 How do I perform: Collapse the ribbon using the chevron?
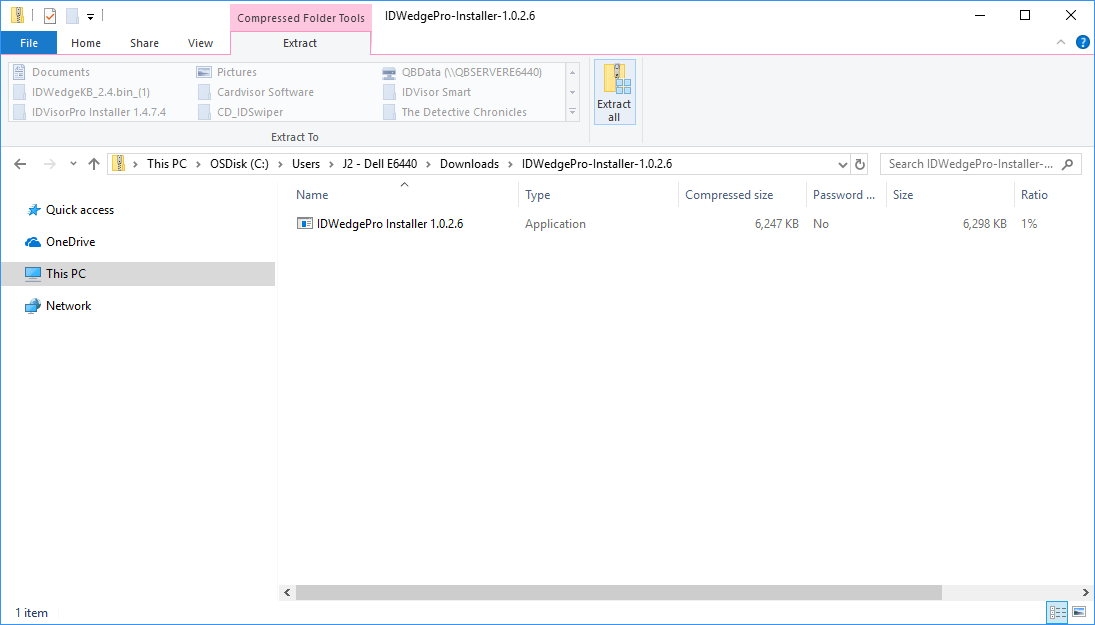click(1061, 42)
